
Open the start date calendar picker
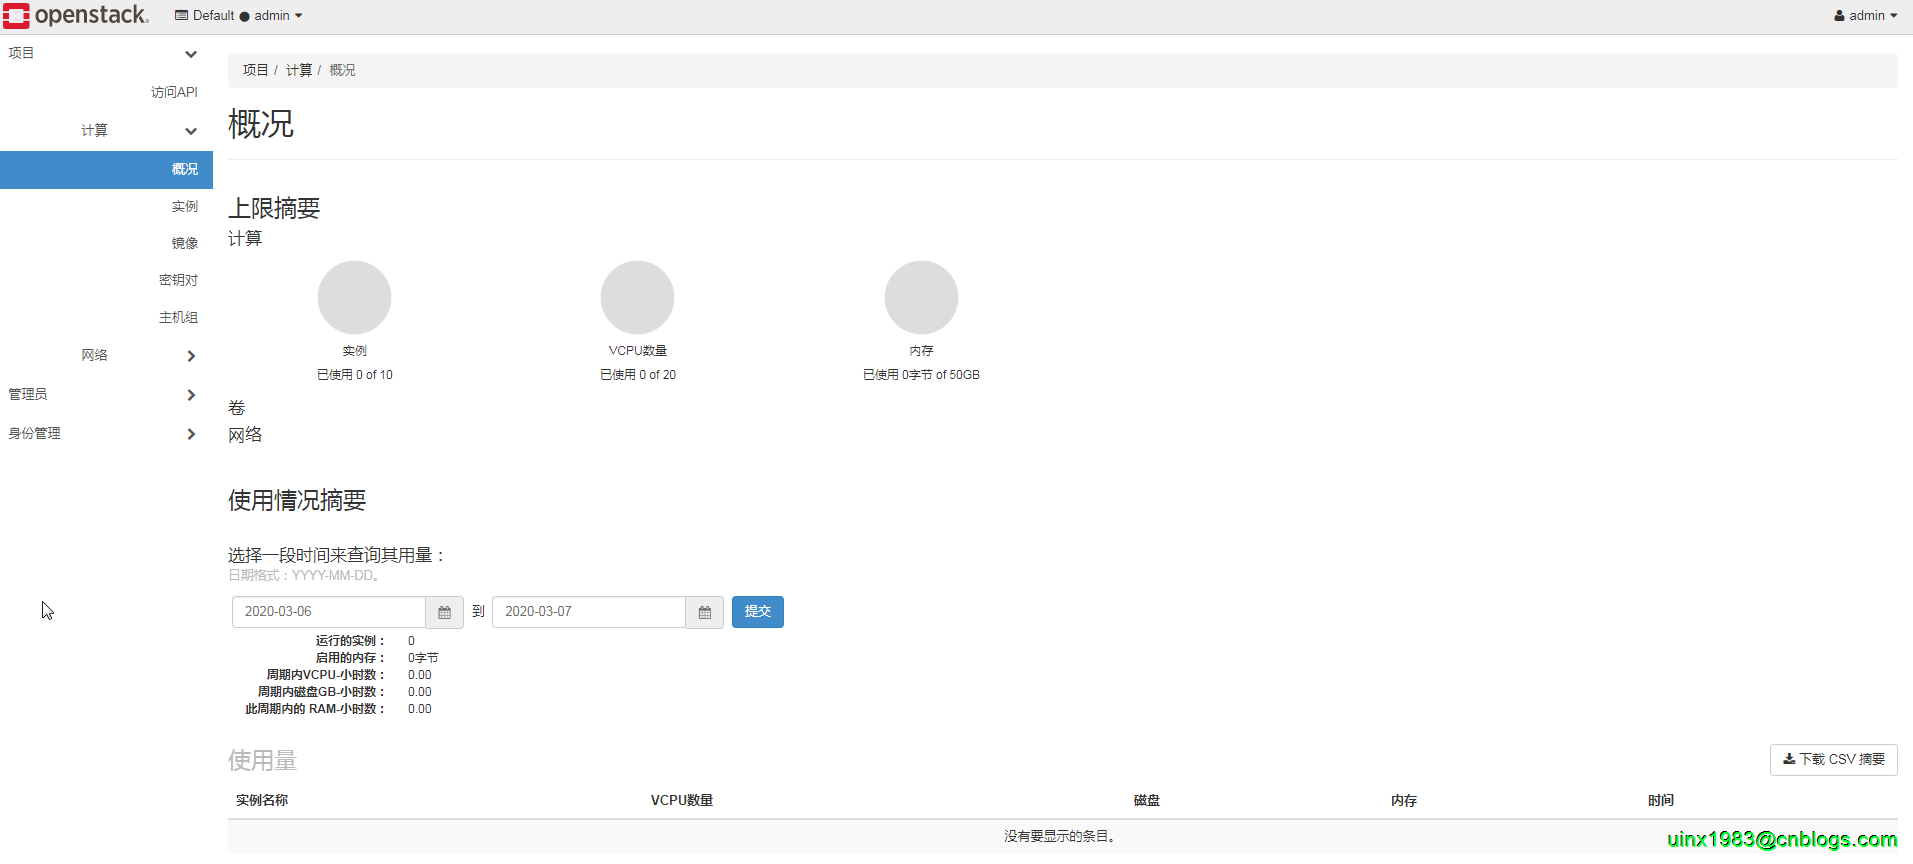click(x=444, y=612)
